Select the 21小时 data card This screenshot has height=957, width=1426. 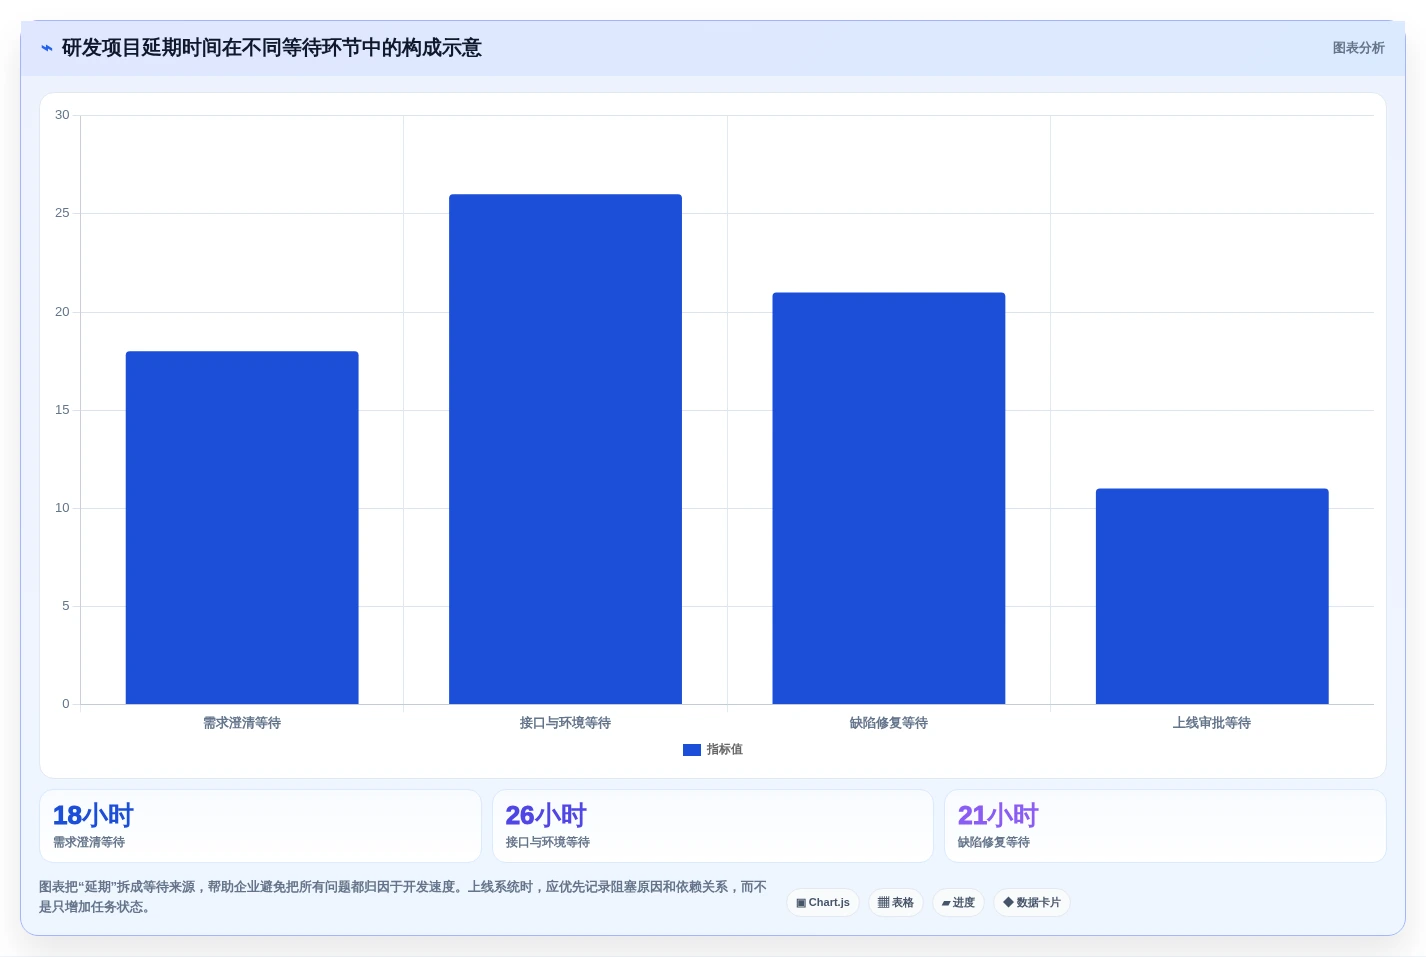pyautogui.click(x=1165, y=826)
